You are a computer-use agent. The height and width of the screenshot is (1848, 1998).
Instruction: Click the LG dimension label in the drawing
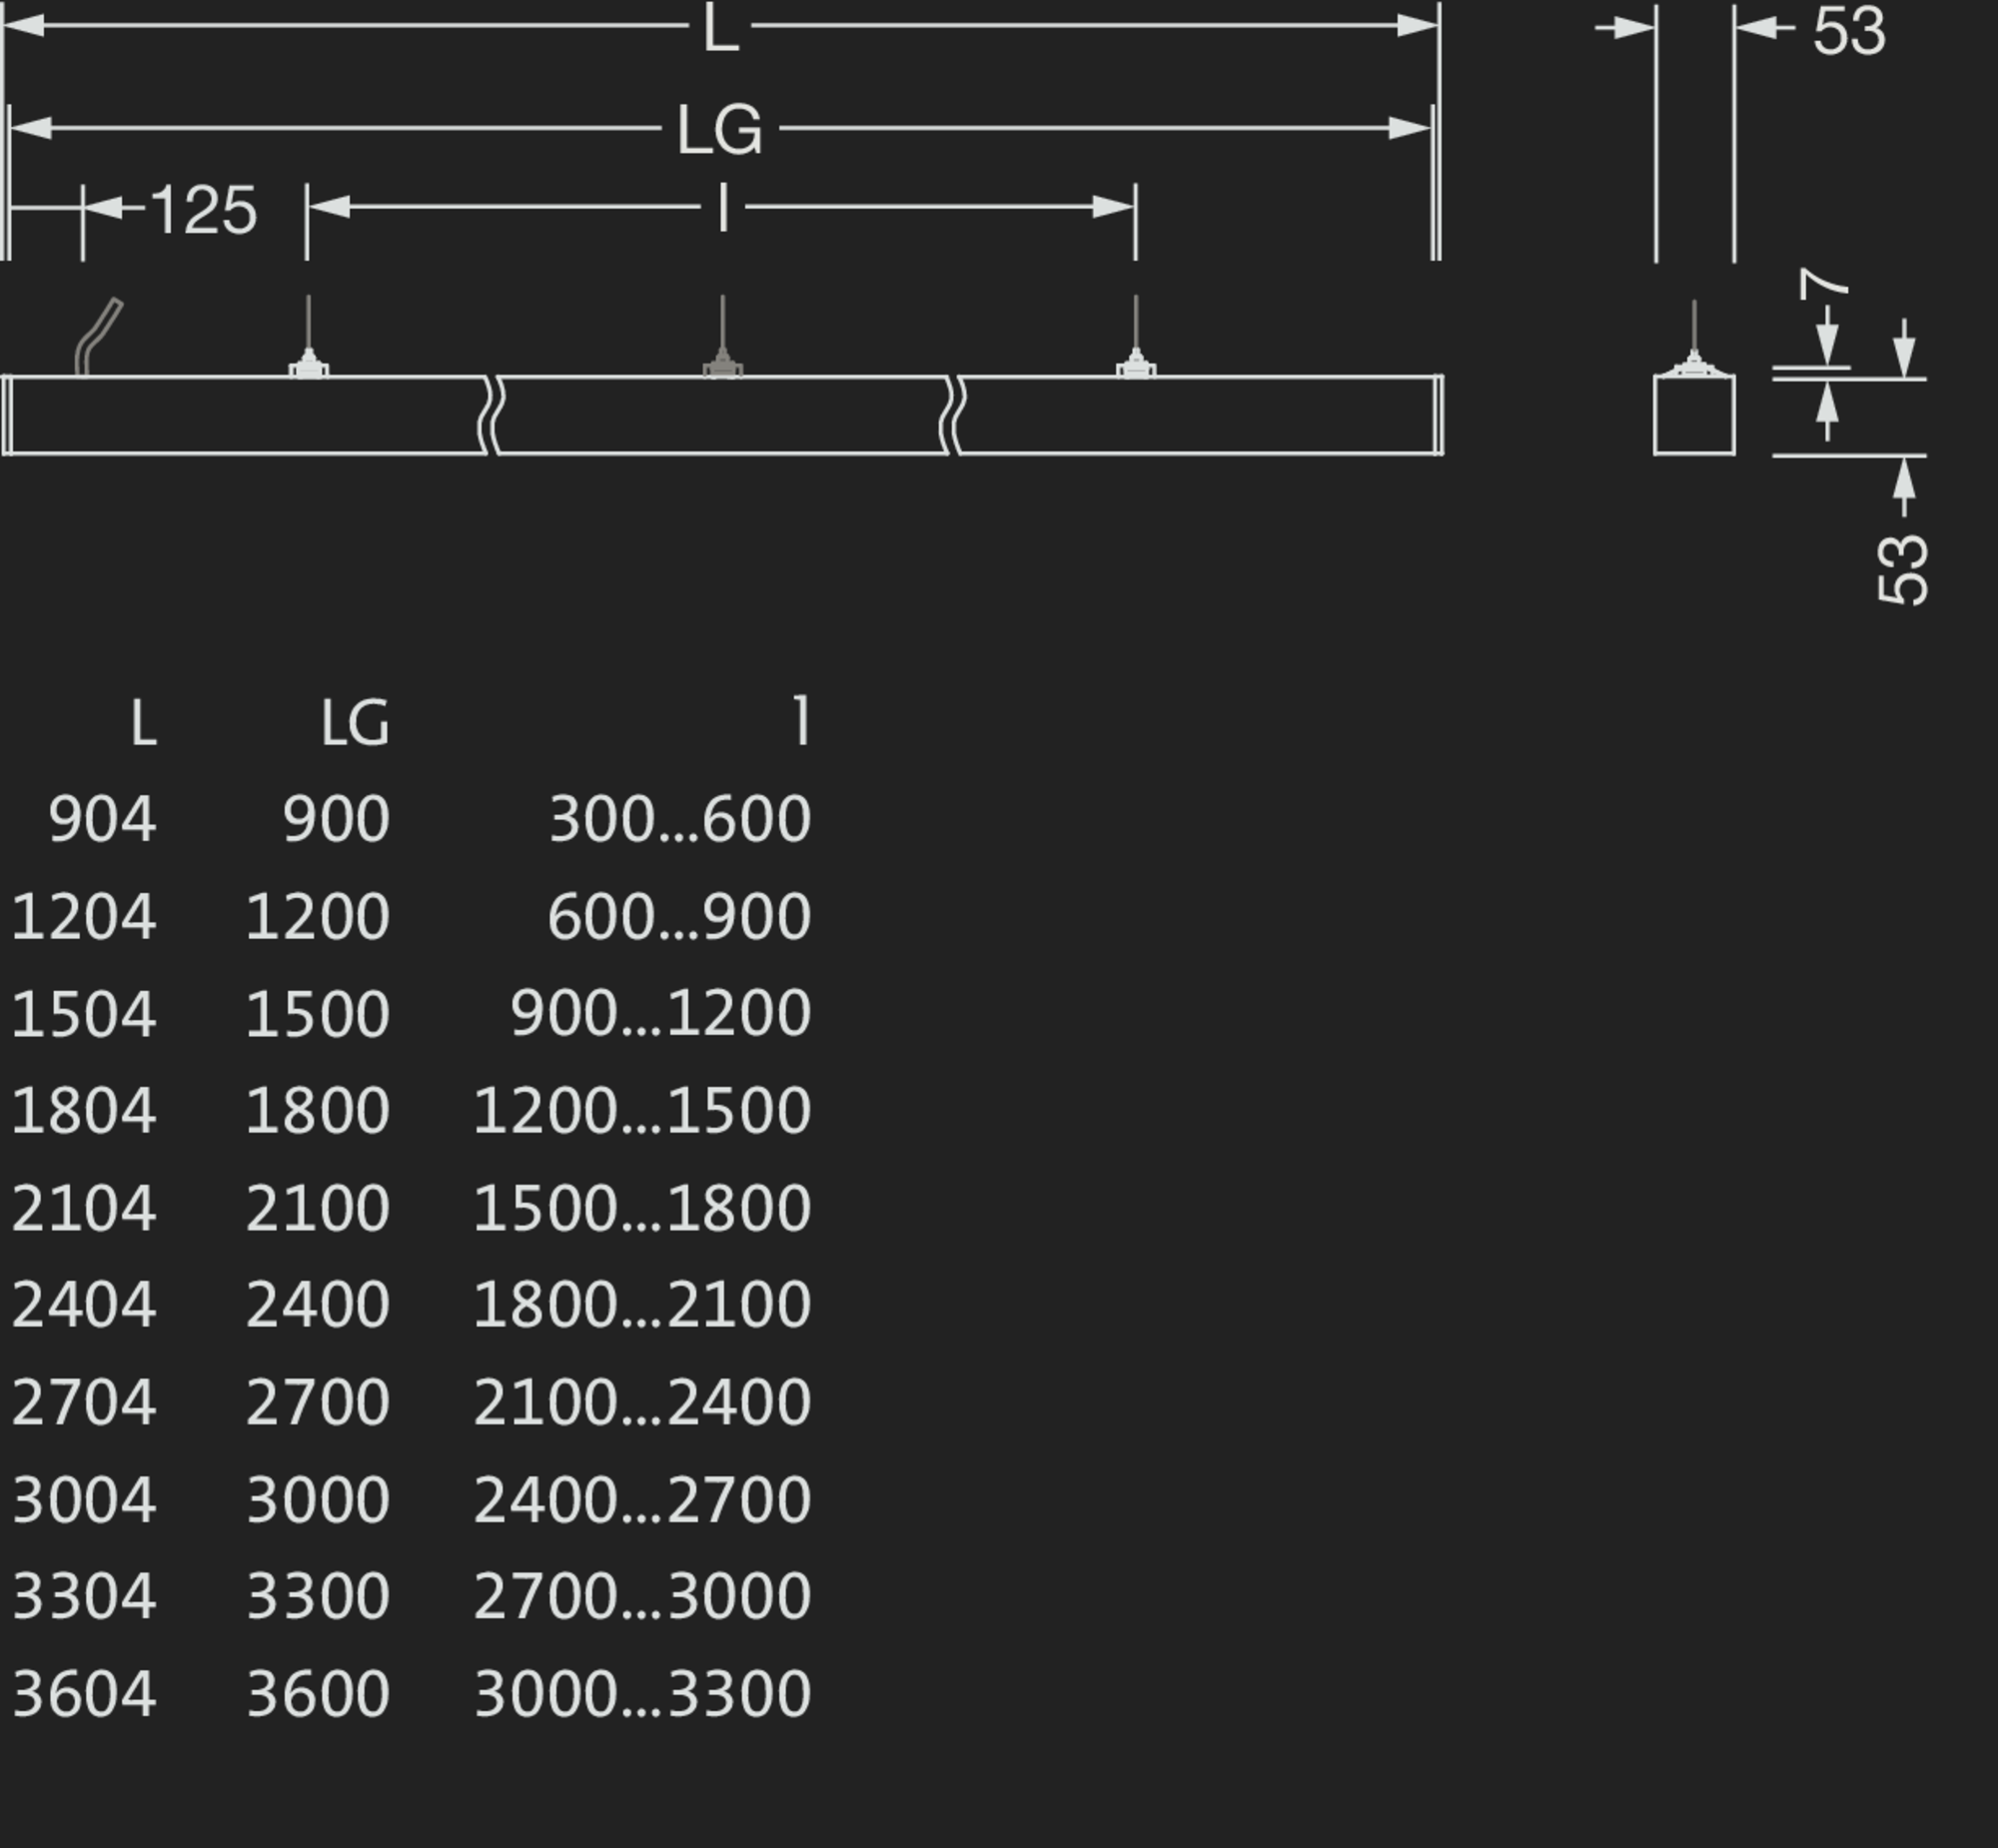pos(720,129)
